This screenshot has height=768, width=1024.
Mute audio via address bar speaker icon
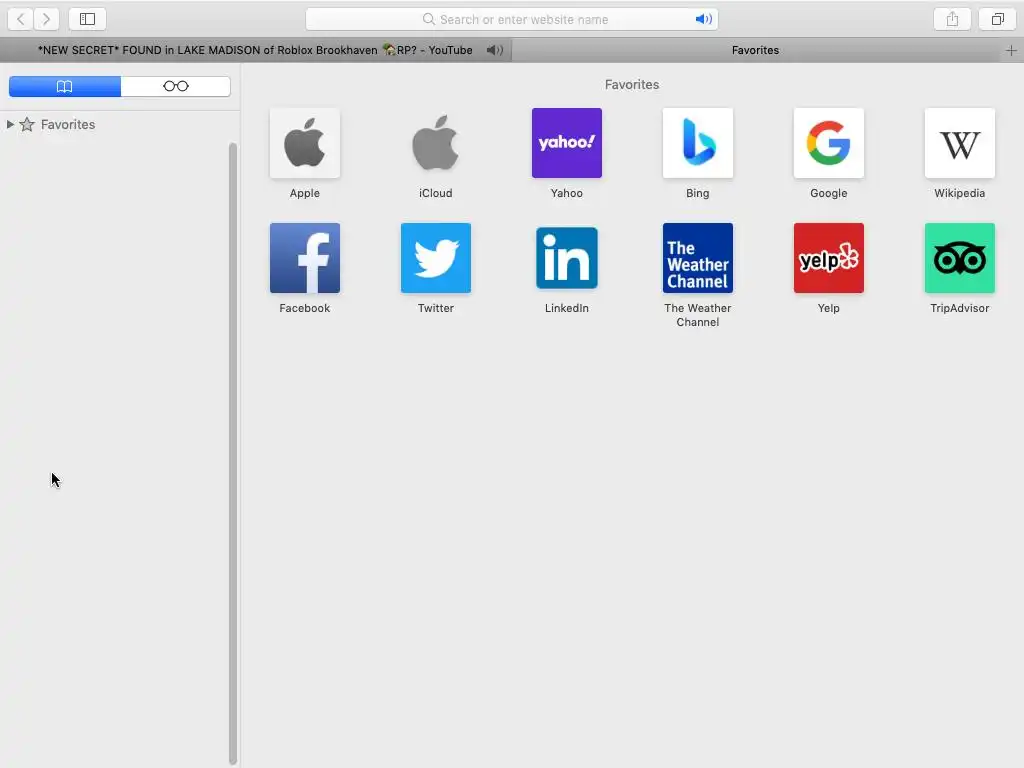point(703,19)
